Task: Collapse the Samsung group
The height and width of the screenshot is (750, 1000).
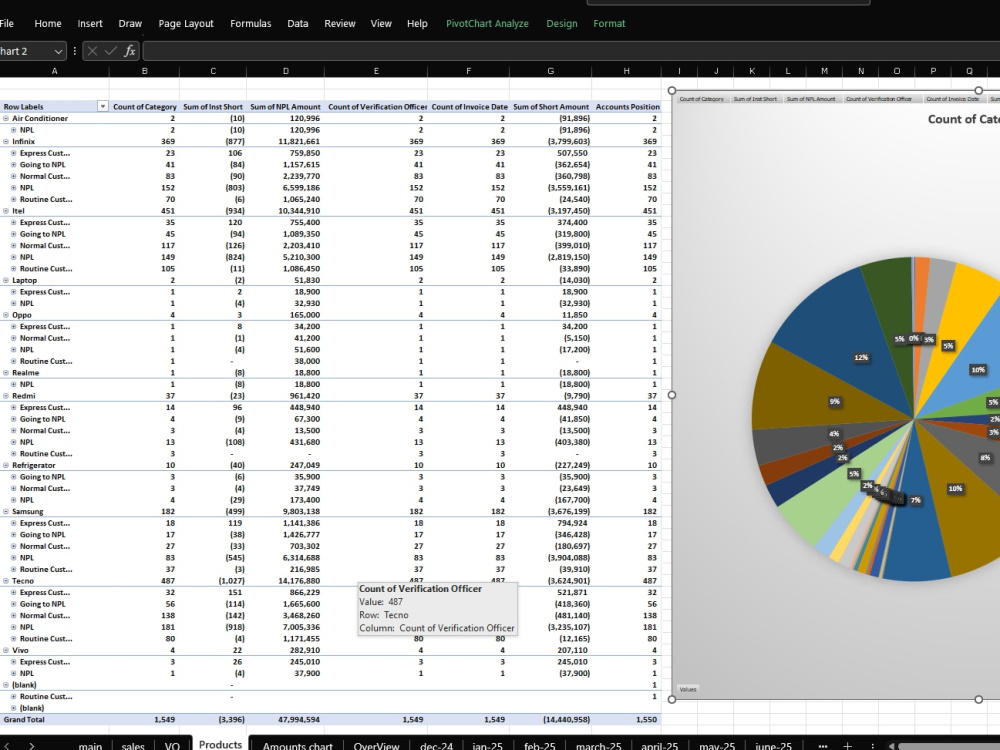Action: click(6, 511)
